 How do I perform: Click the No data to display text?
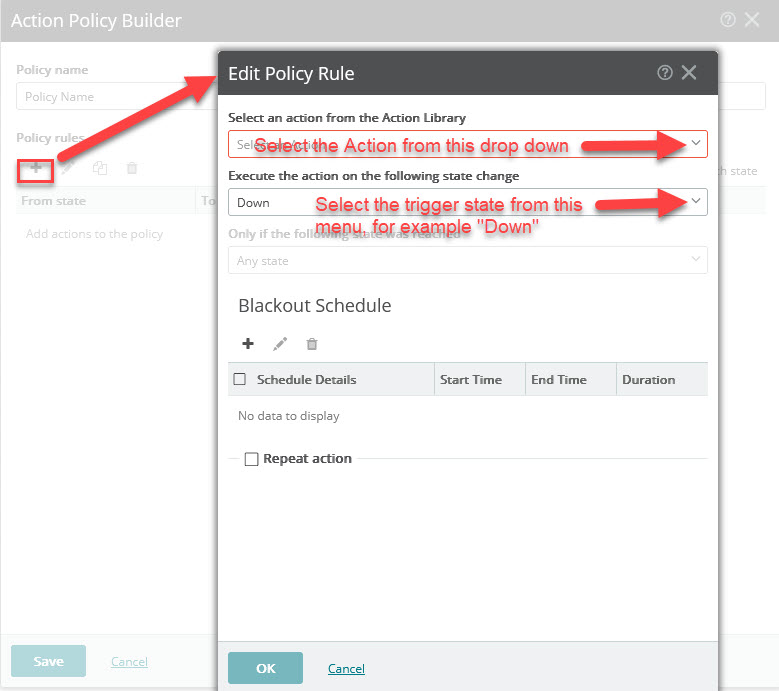(x=289, y=416)
